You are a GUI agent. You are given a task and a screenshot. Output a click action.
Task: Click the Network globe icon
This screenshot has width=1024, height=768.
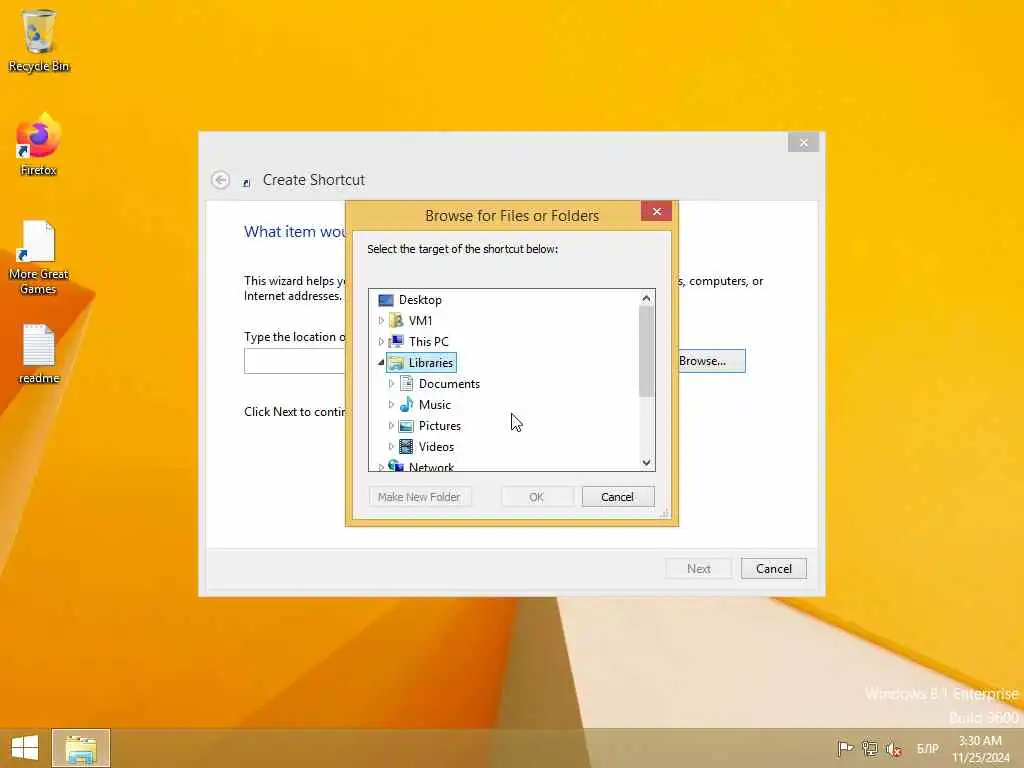click(396, 466)
